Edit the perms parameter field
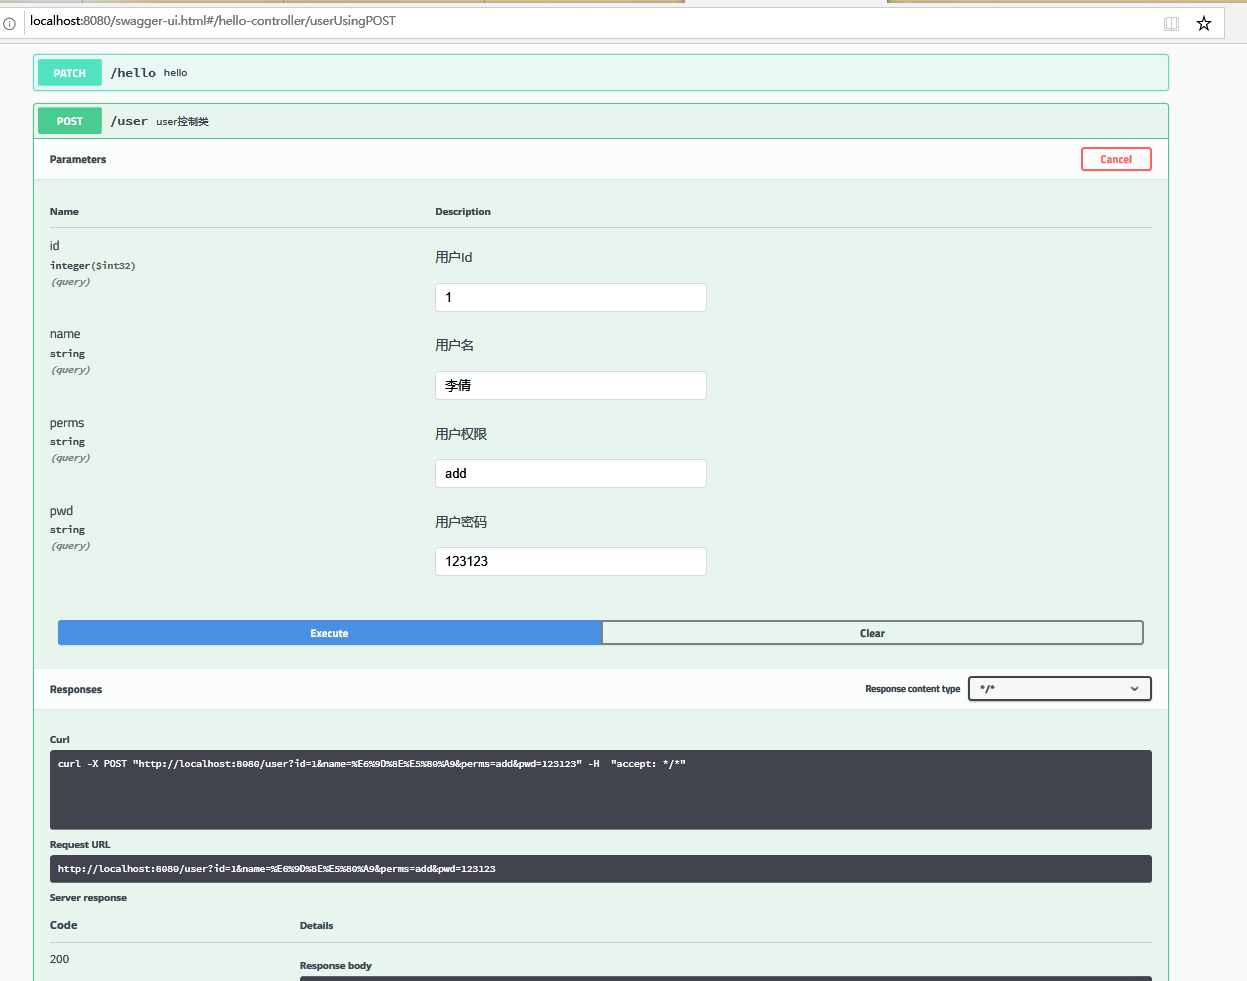The image size is (1247, 981). point(571,473)
